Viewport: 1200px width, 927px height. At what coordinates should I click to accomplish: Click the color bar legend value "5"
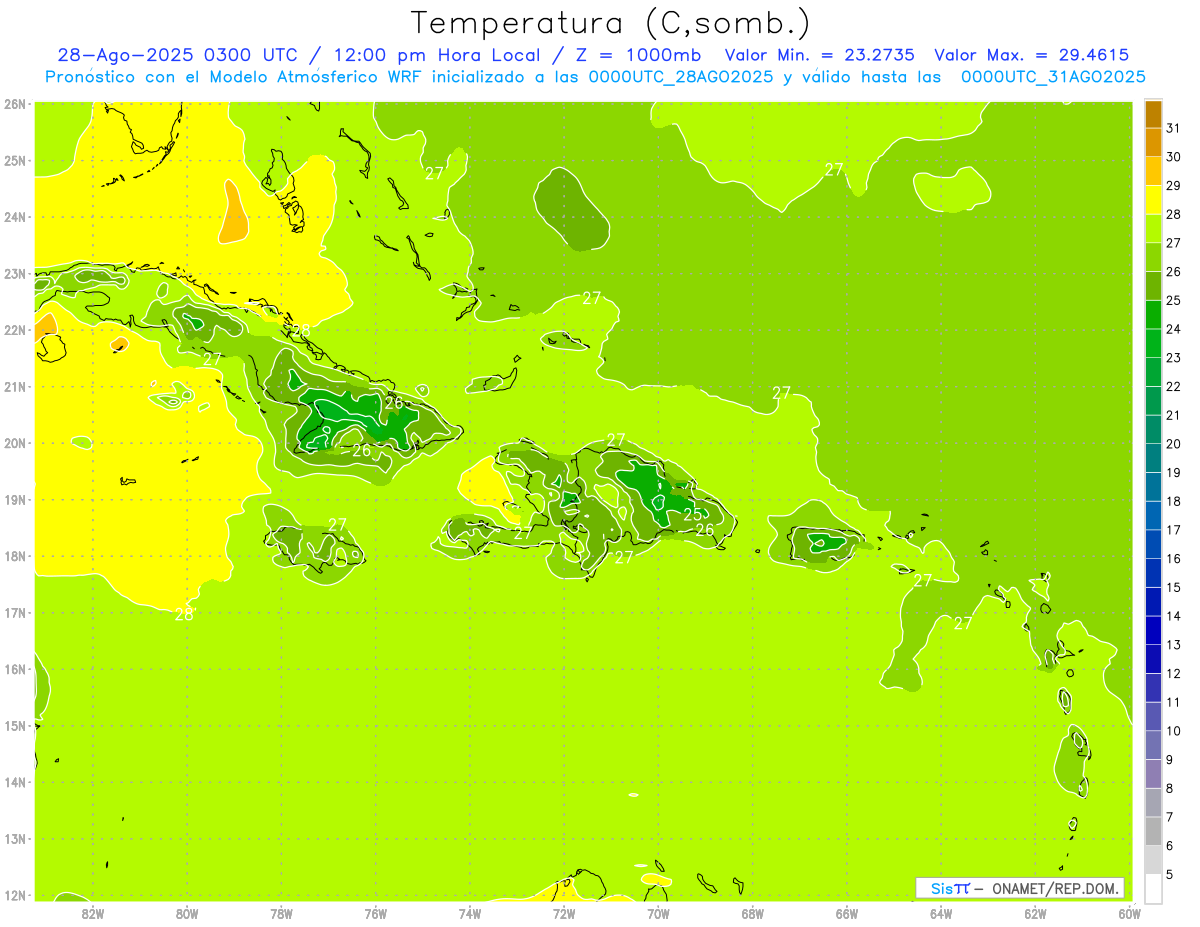click(x=1170, y=875)
